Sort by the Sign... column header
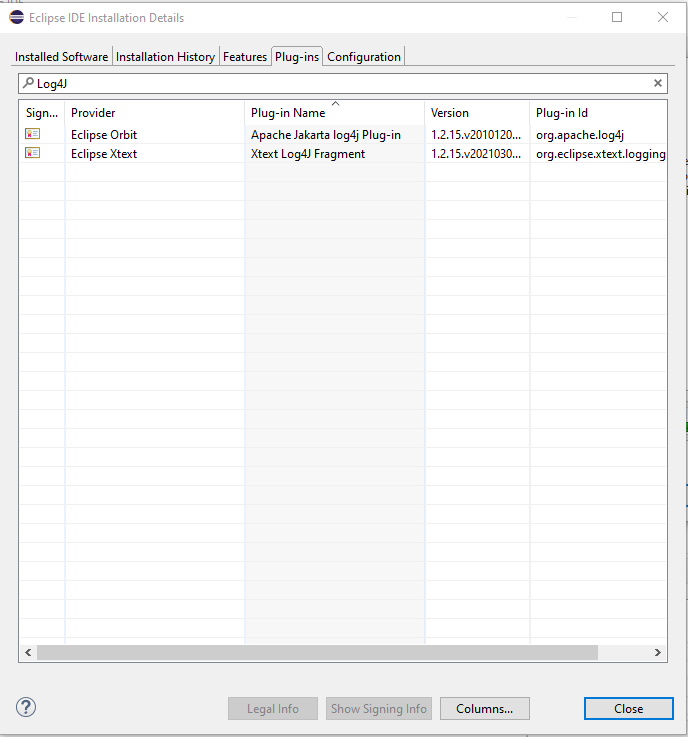The image size is (688, 737). [x=42, y=113]
